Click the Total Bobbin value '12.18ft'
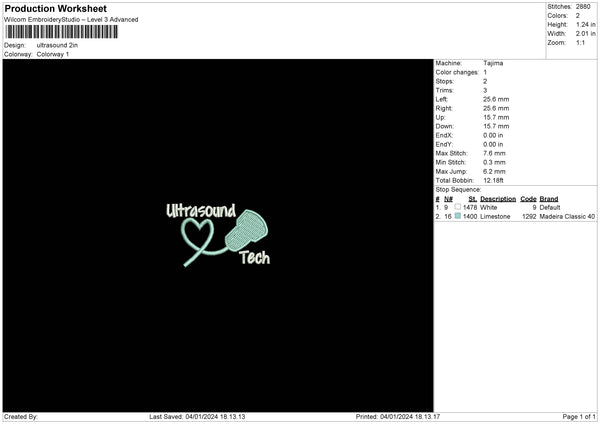600x424 pixels. point(494,181)
